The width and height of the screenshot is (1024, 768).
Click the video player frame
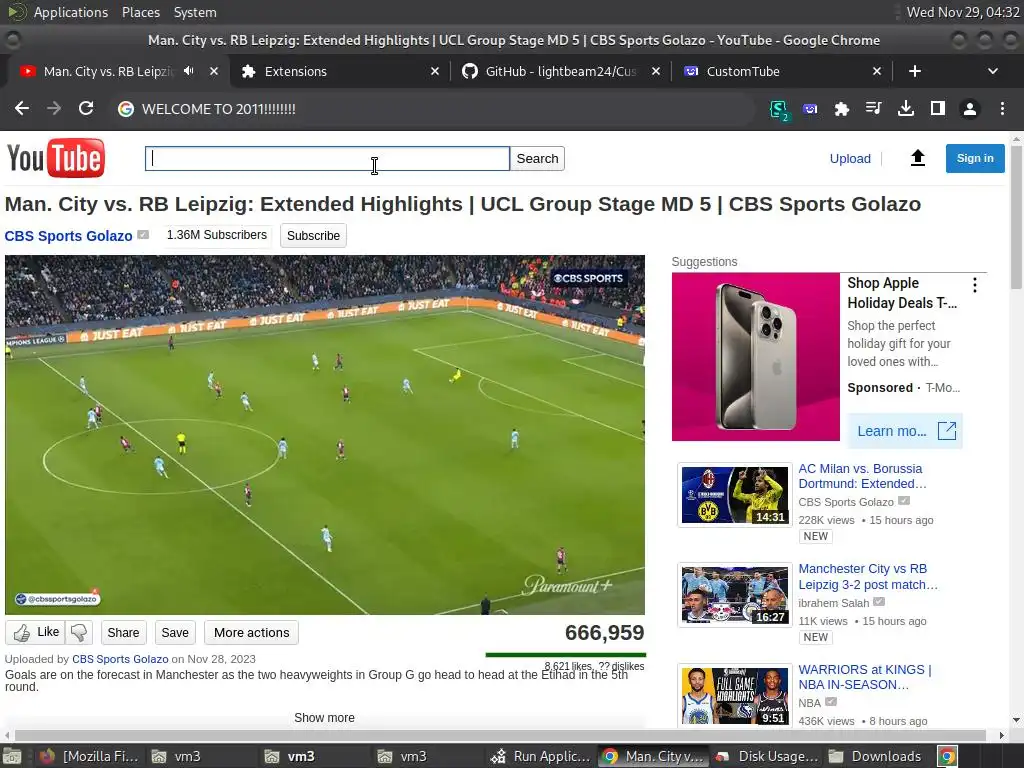pyautogui.click(x=325, y=434)
